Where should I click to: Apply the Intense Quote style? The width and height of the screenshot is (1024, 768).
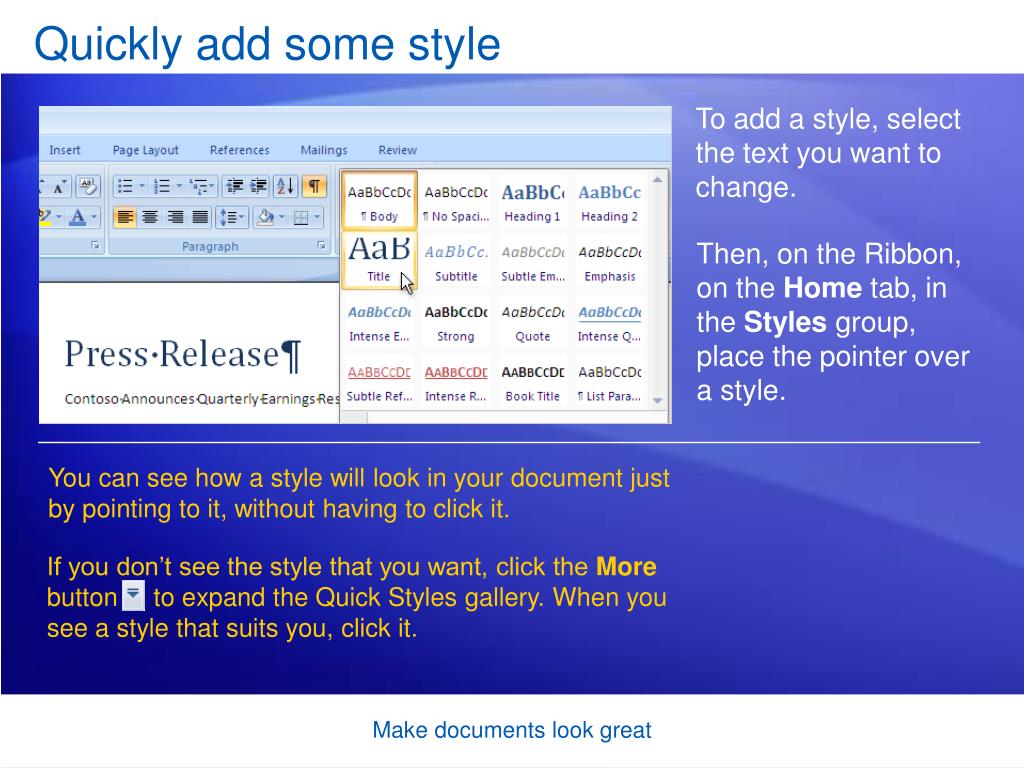click(609, 323)
